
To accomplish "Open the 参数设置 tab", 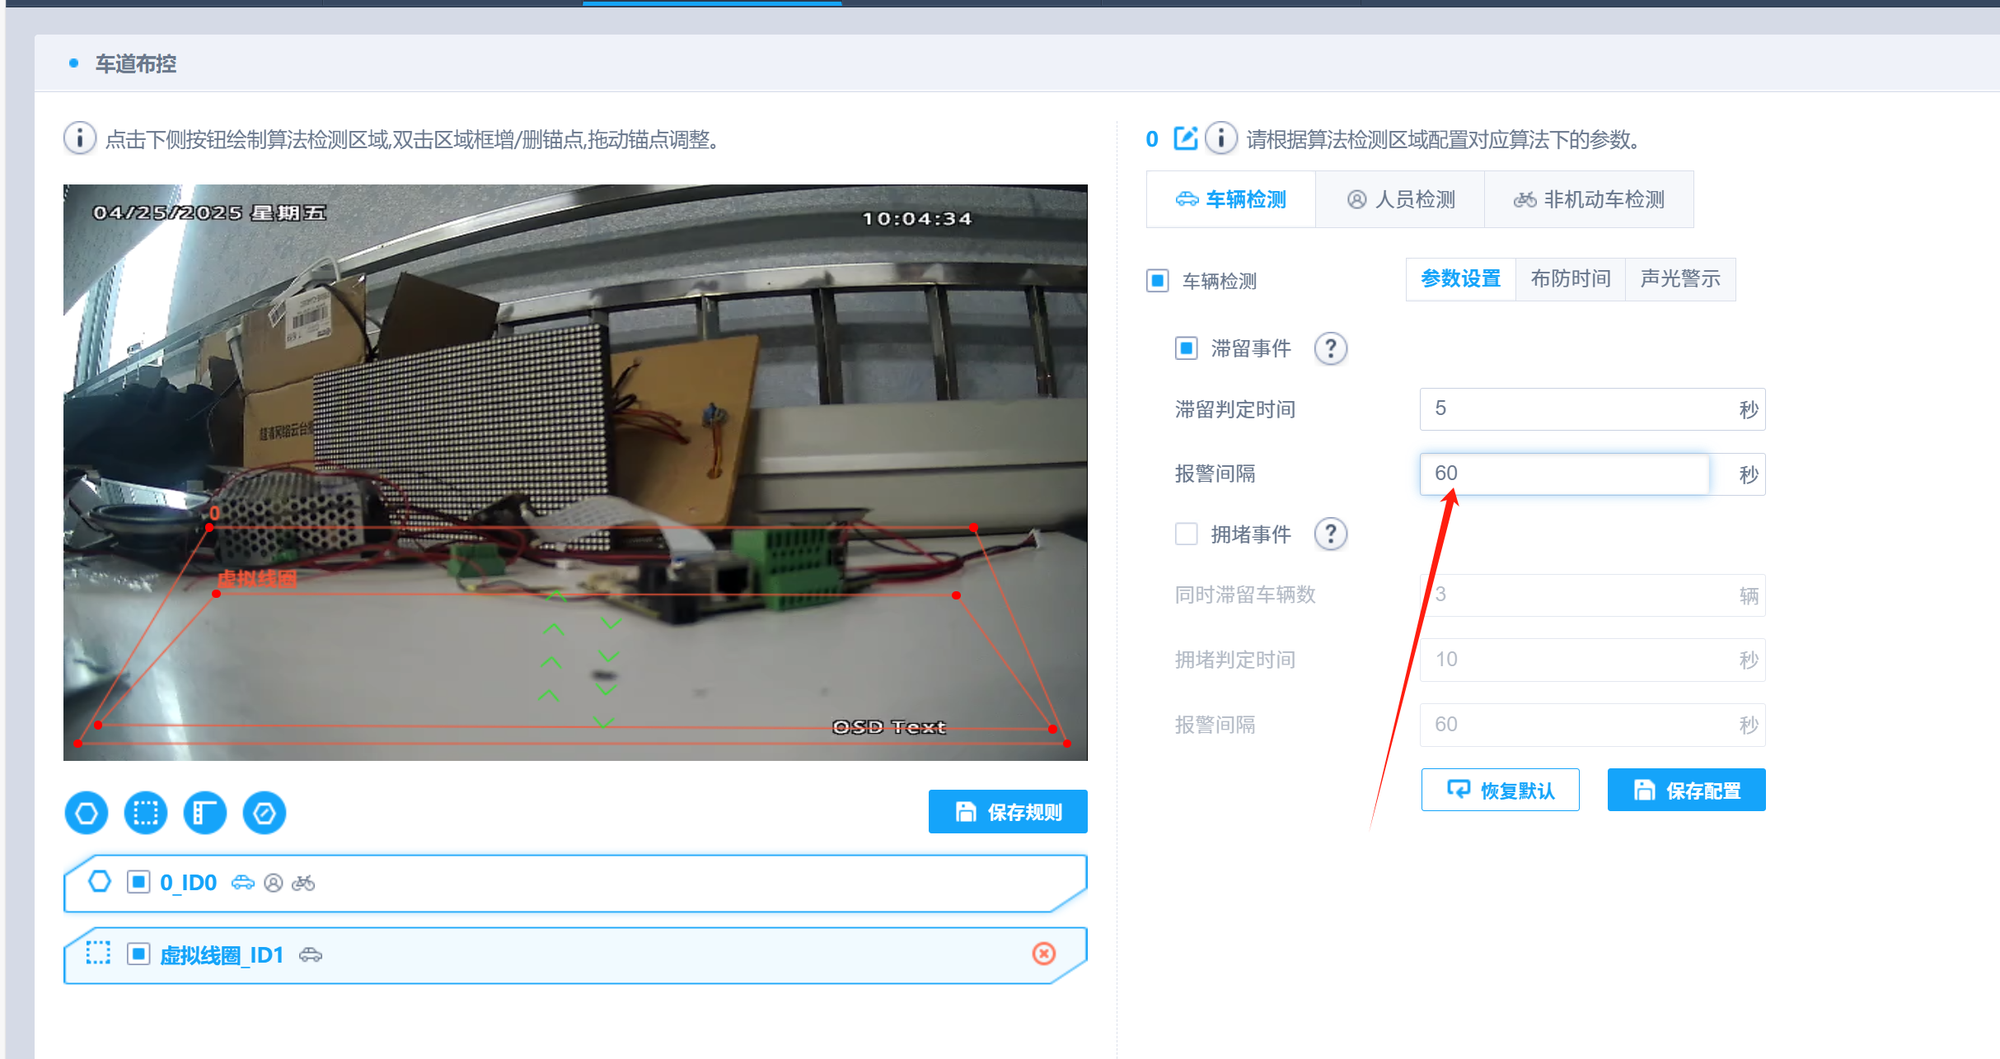I will pyautogui.click(x=1461, y=279).
